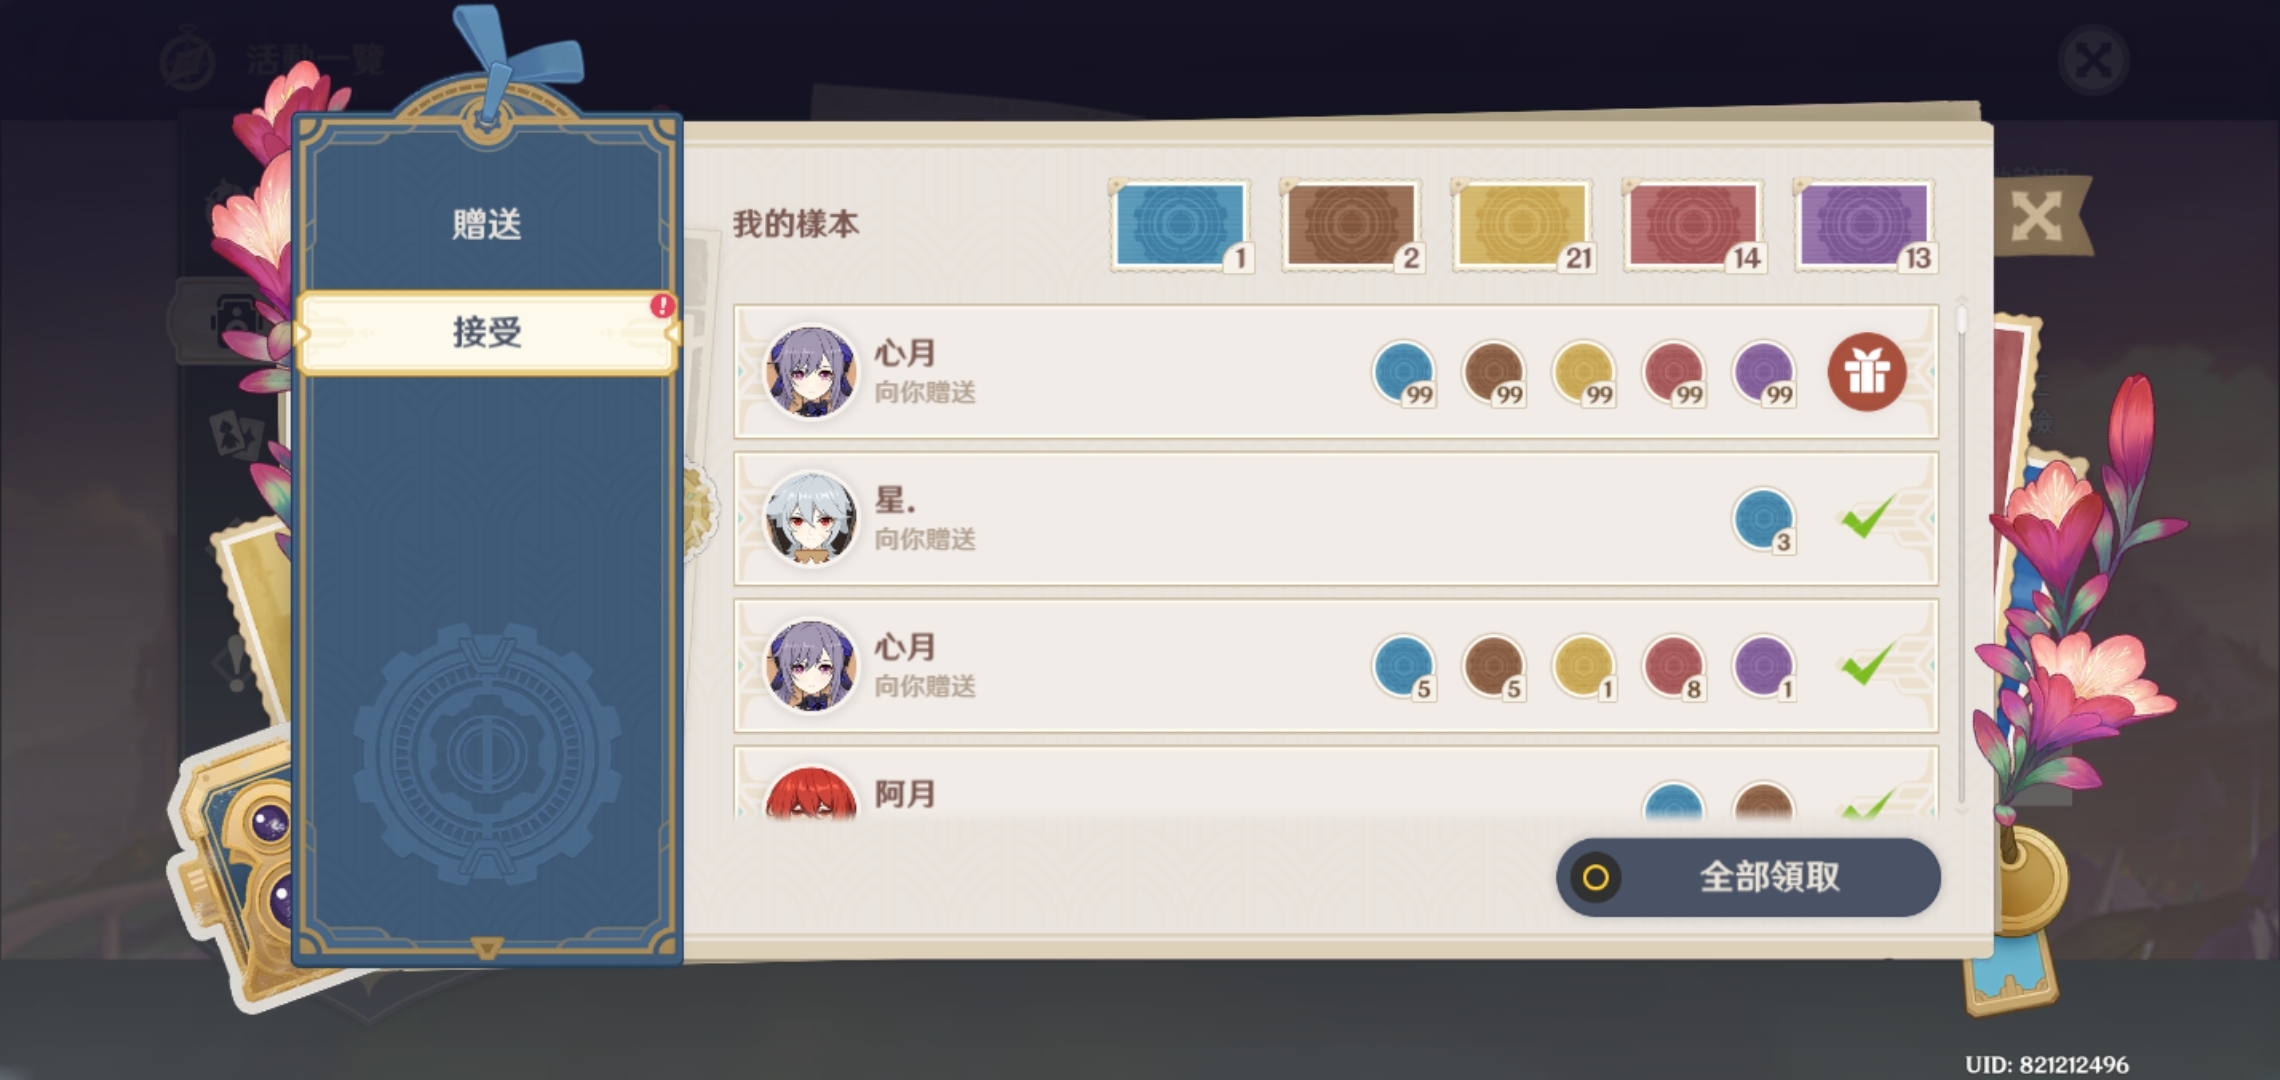The image size is (2280, 1080).
Task: Claim all gifts with 全部領取
Action: click(1748, 877)
